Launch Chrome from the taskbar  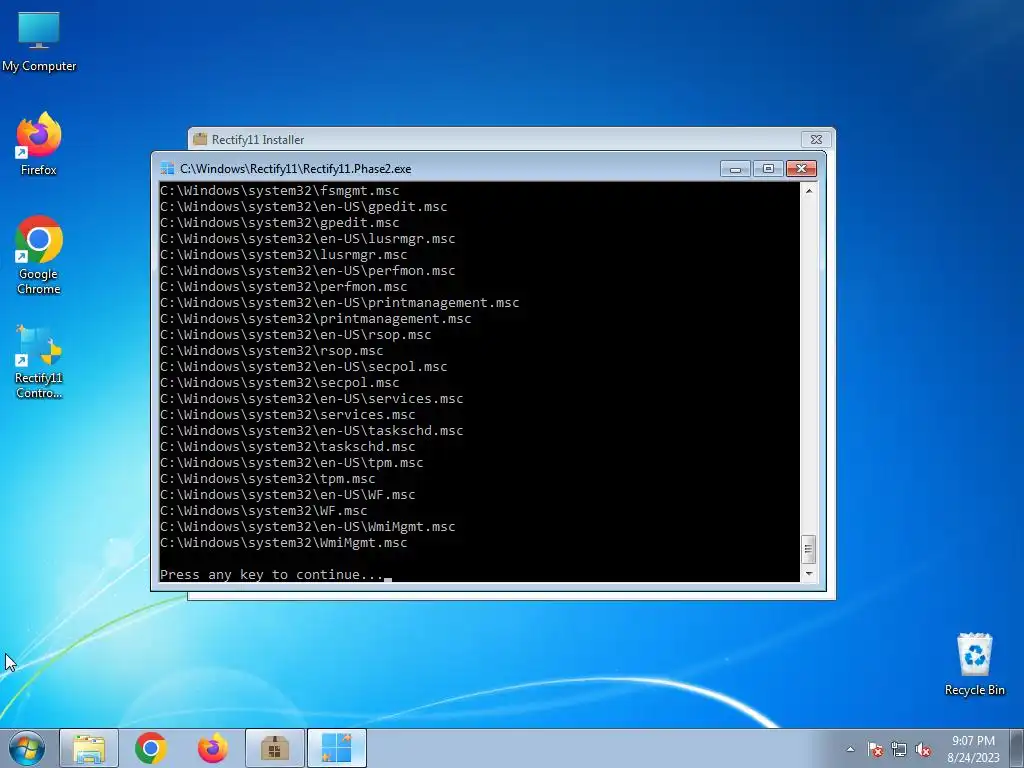(x=151, y=748)
